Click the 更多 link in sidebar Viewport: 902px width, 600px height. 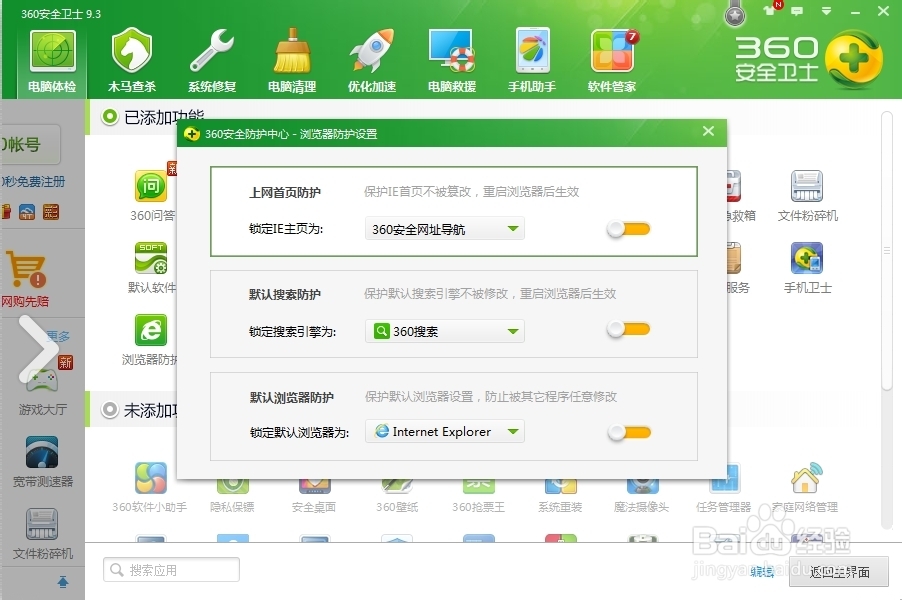click(59, 335)
